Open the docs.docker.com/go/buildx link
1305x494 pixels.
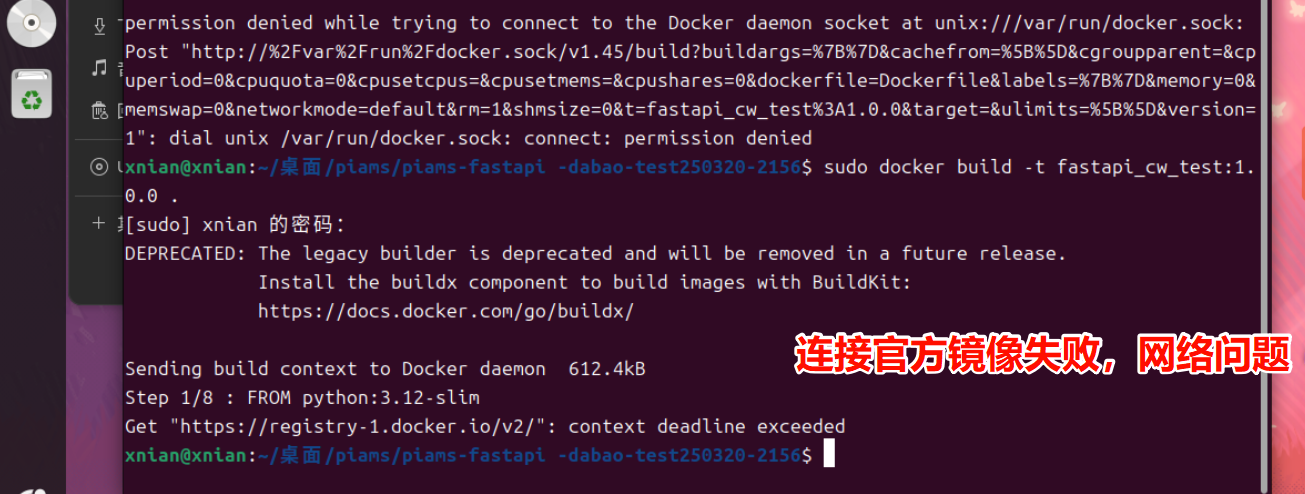446,311
